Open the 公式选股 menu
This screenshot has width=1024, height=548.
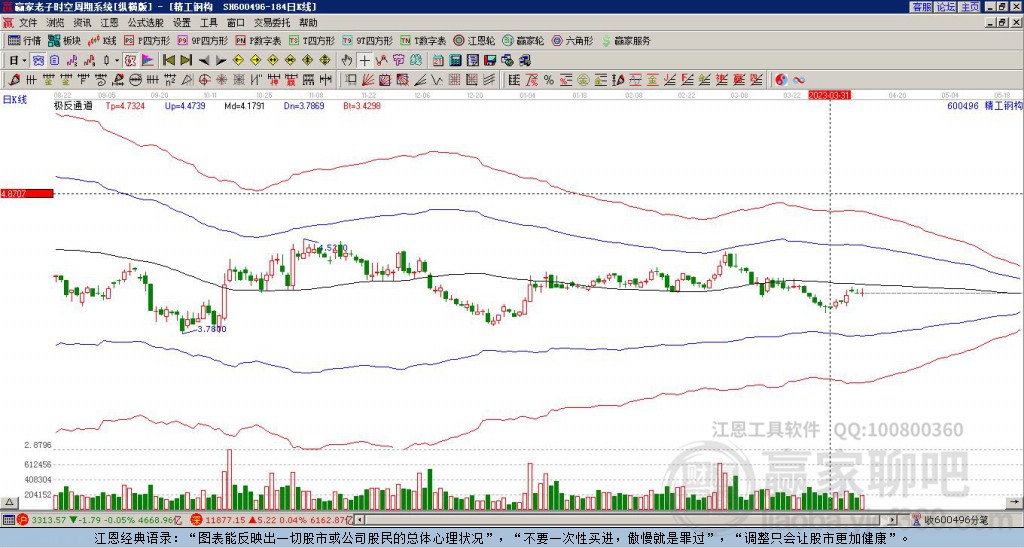(145, 22)
